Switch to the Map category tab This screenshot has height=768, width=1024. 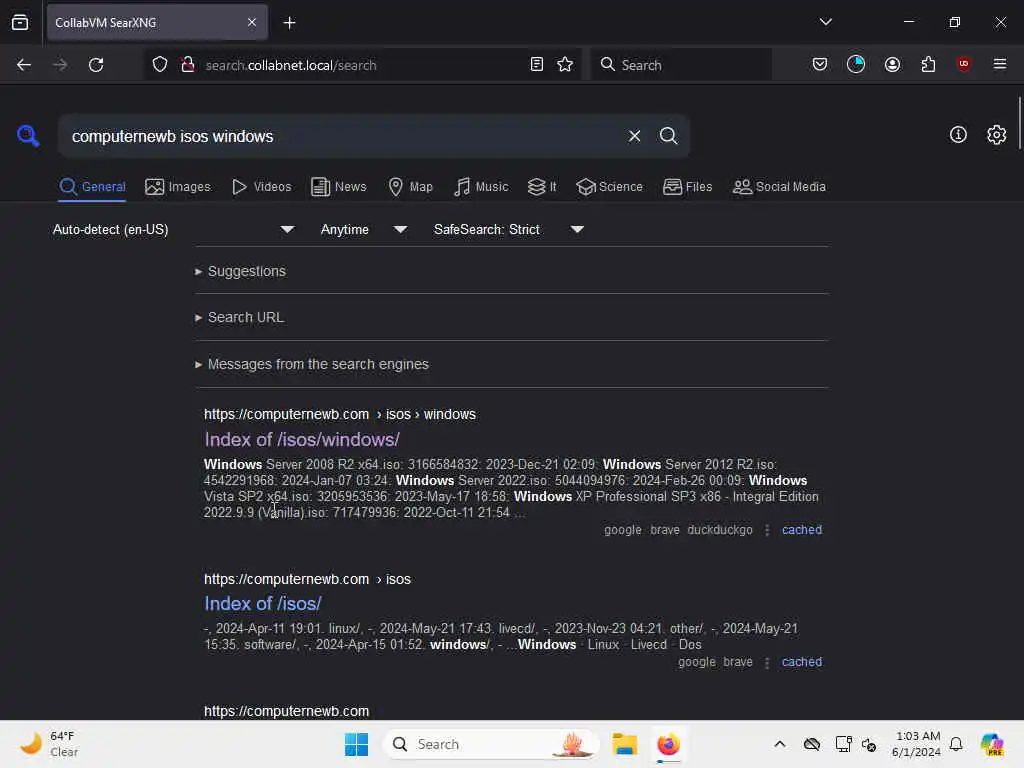[410, 187]
